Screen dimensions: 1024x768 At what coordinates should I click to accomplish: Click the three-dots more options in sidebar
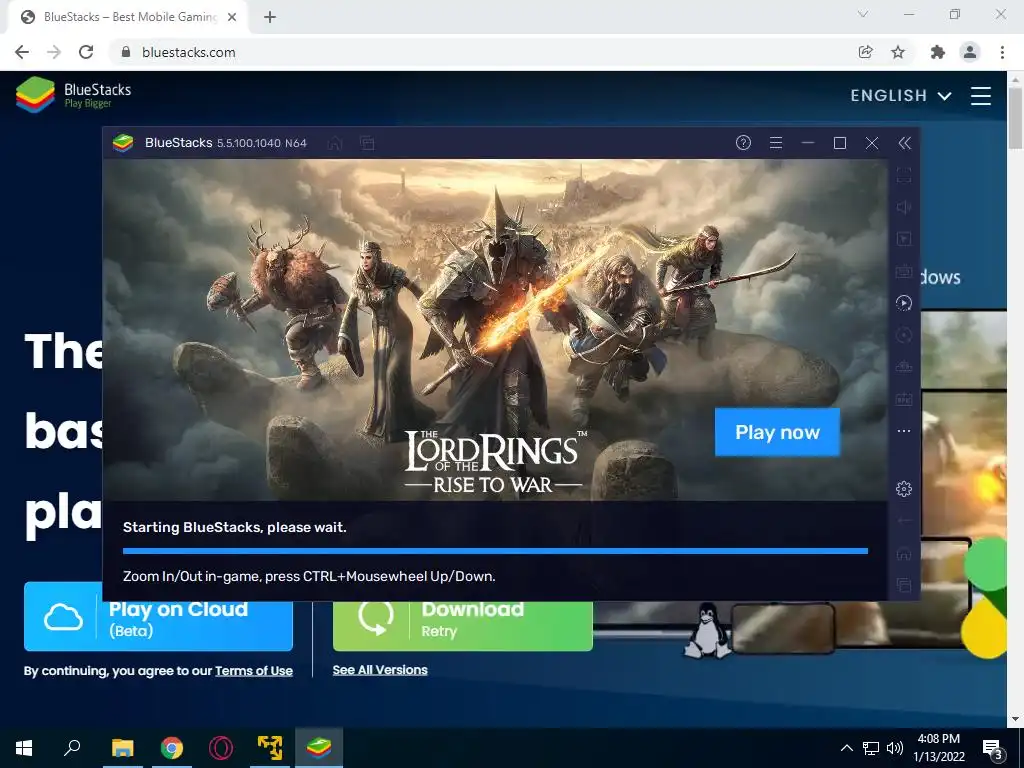pos(904,431)
